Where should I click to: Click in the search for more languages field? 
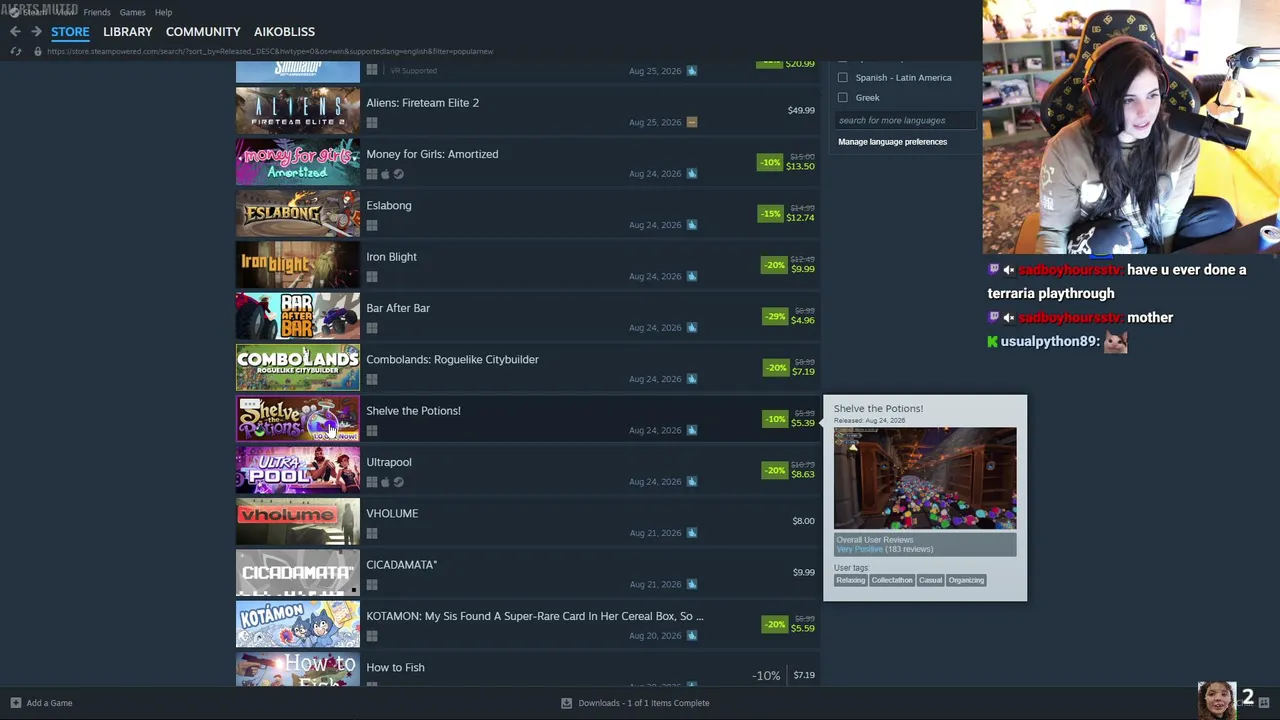tap(905, 121)
